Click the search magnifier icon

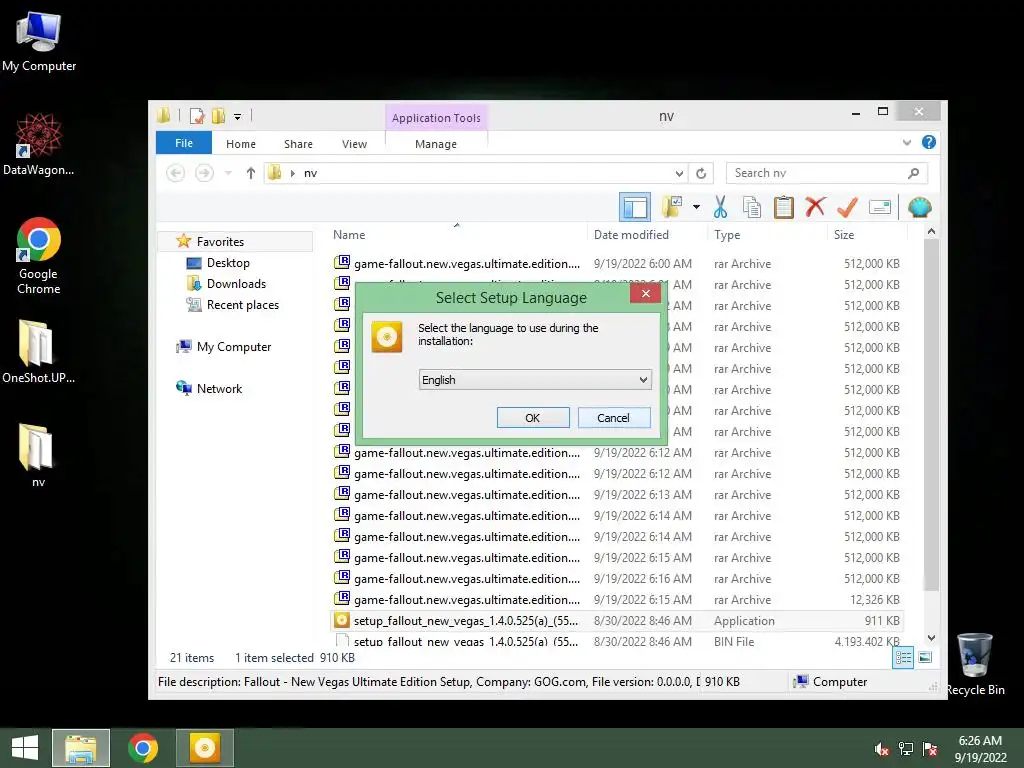(x=914, y=173)
